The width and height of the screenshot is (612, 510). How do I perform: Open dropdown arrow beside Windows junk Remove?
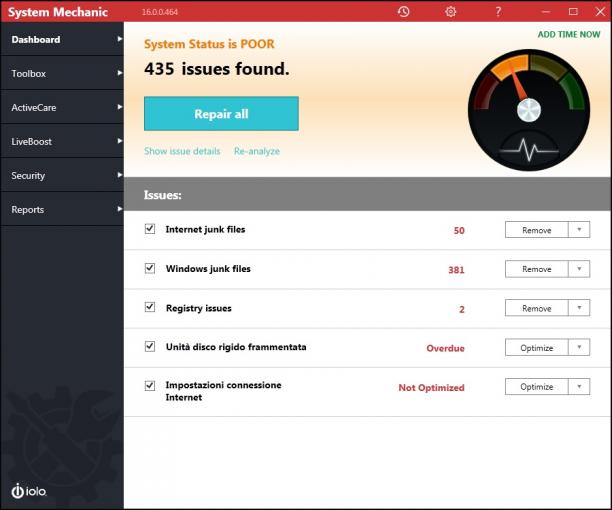point(579,269)
